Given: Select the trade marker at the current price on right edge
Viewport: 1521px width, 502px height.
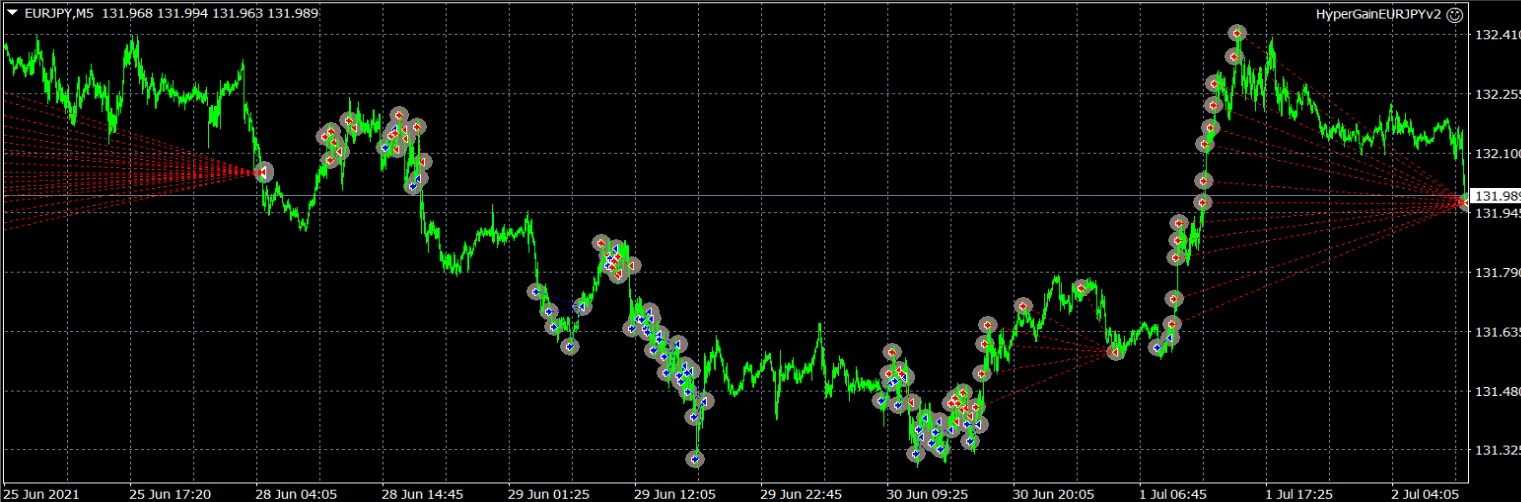Looking at the screenshot, I should pyautogui.click(x=1463, y=202).
